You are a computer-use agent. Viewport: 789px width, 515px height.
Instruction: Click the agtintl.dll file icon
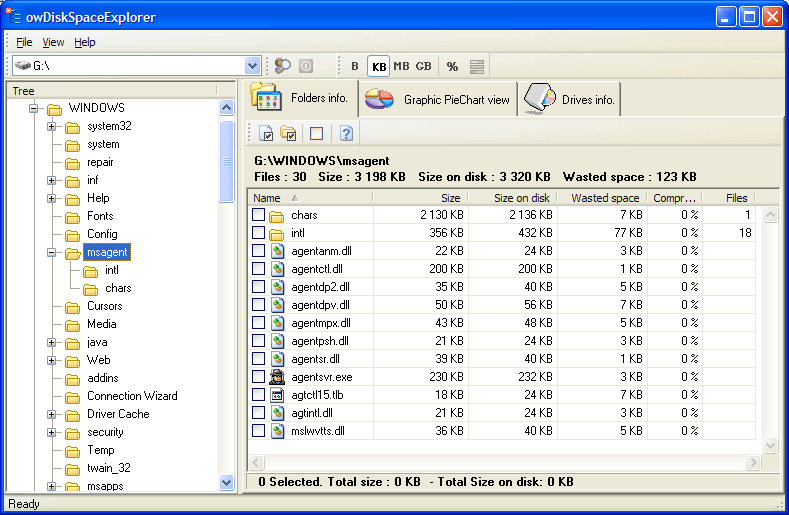point(277,413)
